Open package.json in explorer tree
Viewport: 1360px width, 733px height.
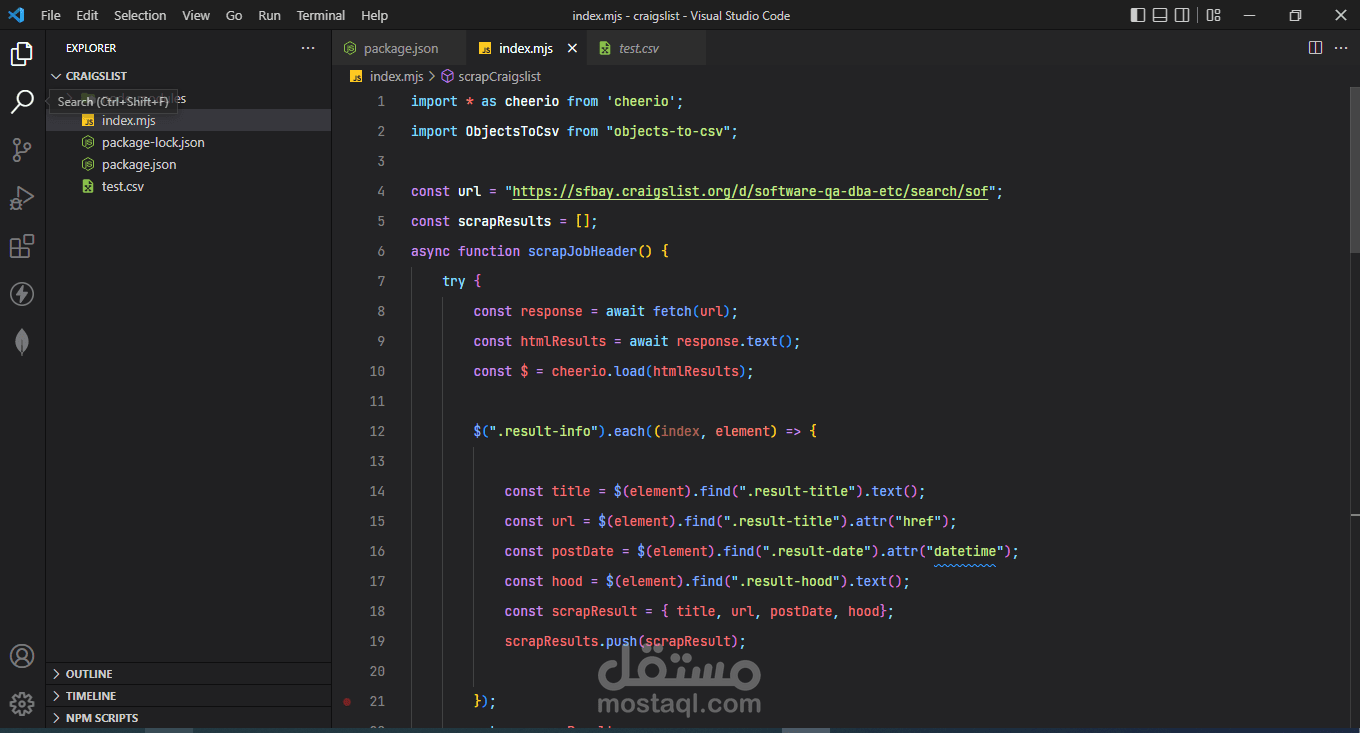coord(188,164)
